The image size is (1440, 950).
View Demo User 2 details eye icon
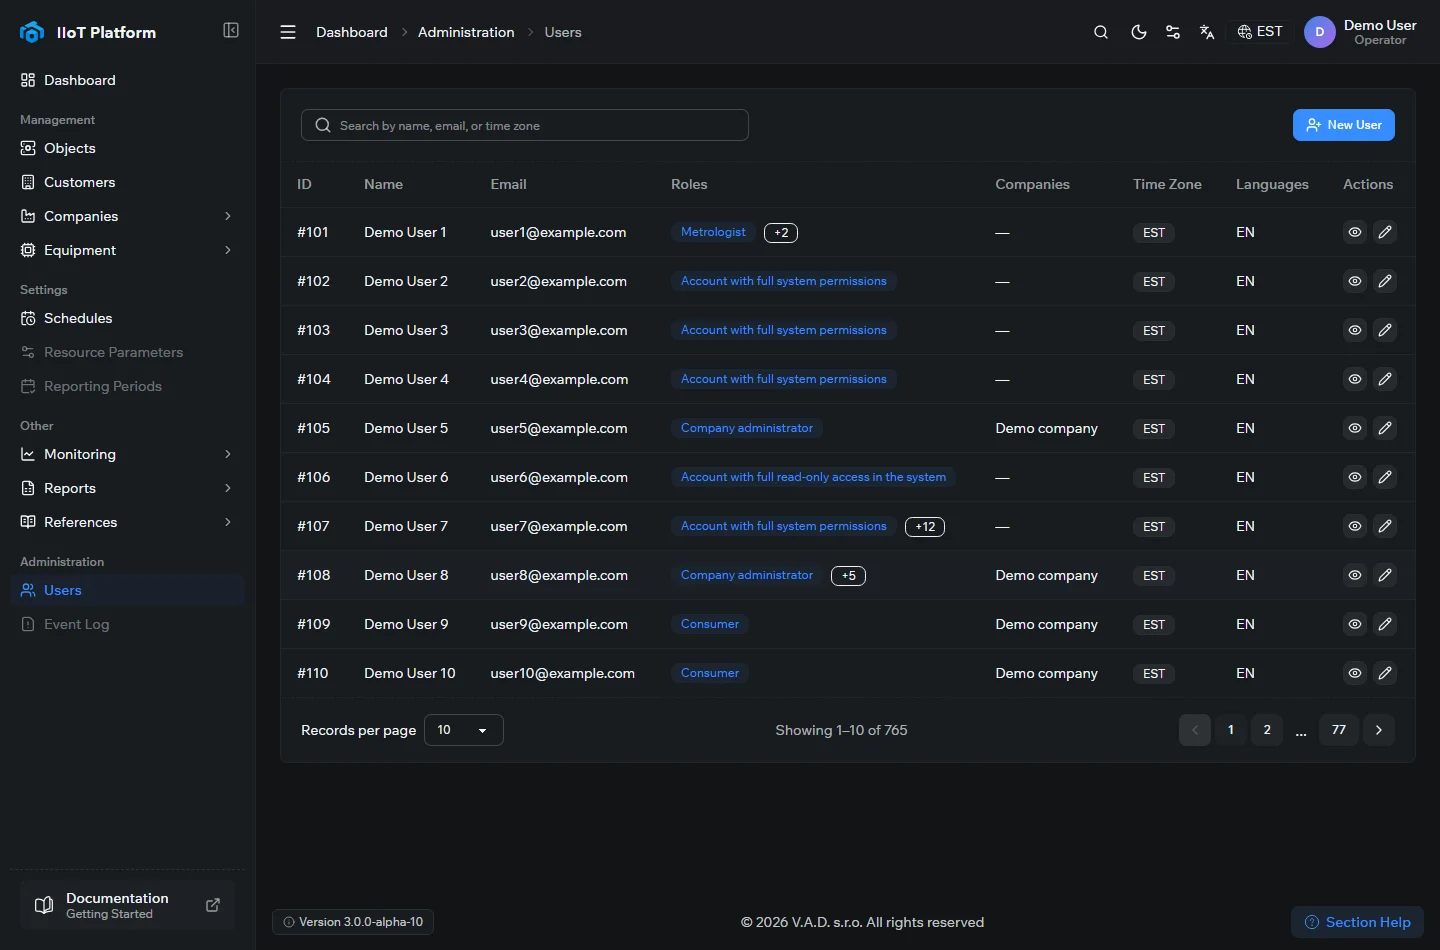coord(1355,281)
